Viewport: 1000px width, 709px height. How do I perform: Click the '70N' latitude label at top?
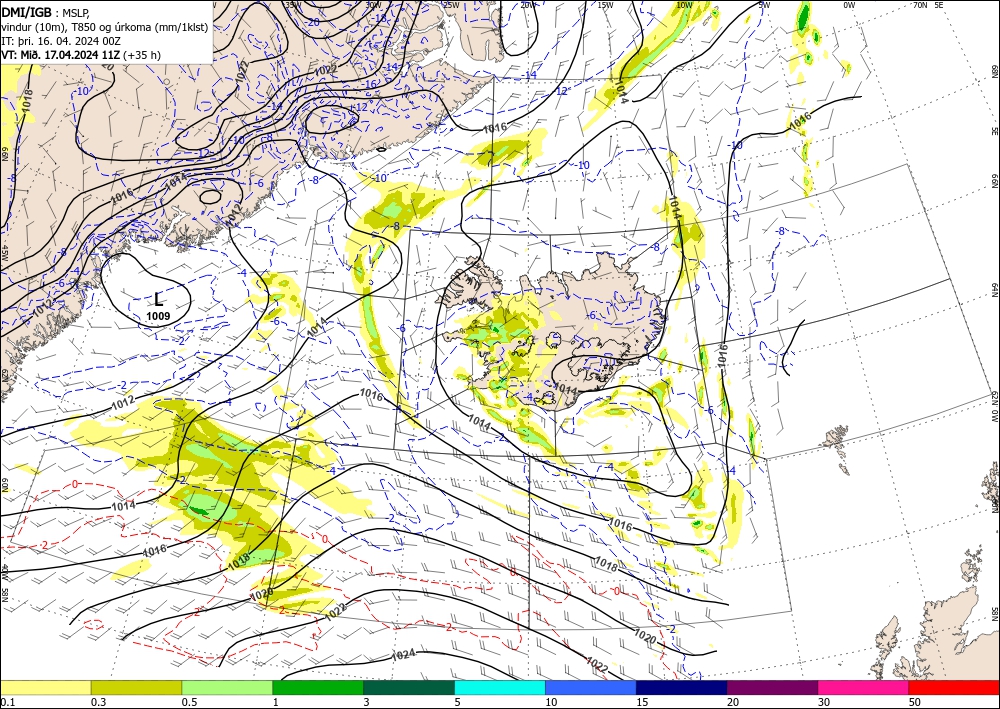920,5
